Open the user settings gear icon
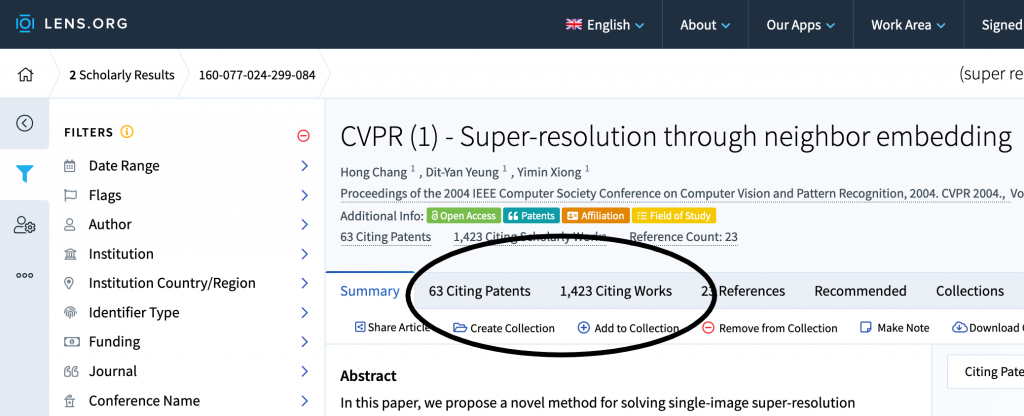This screenshot has width=1024, height=416. click(25, 225)
